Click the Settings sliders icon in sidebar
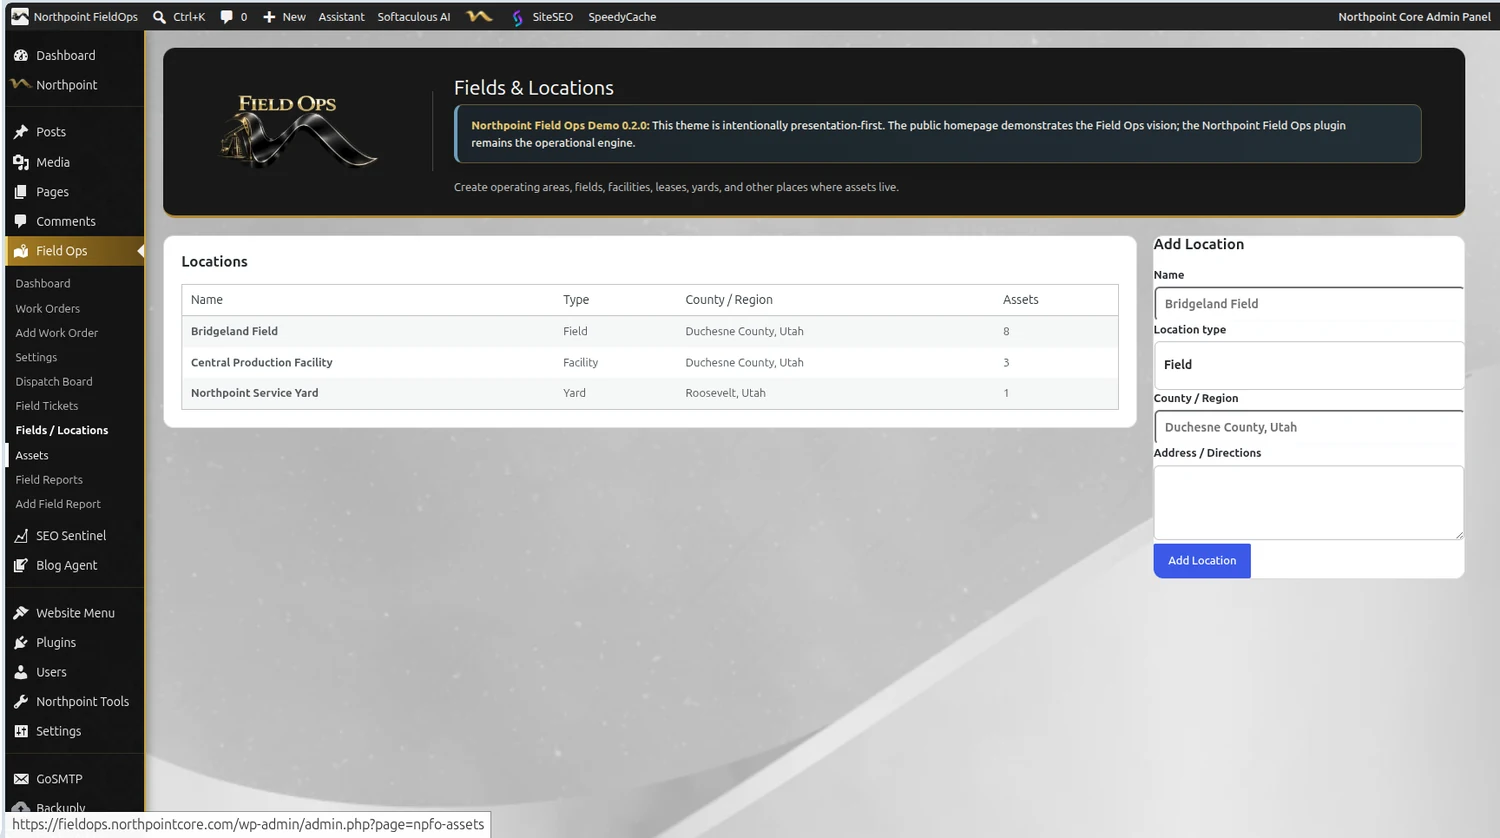The image size is (1500, 838). coord(21,731)
